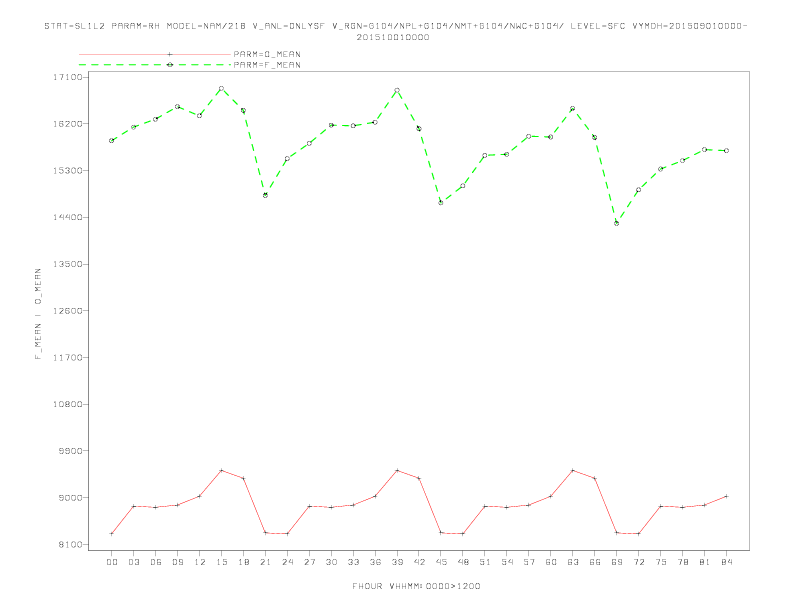Click y-axis tick value 10800
The height and width of the screenshot is (612, 792).
pyautogui.click(x=68, y=404)
